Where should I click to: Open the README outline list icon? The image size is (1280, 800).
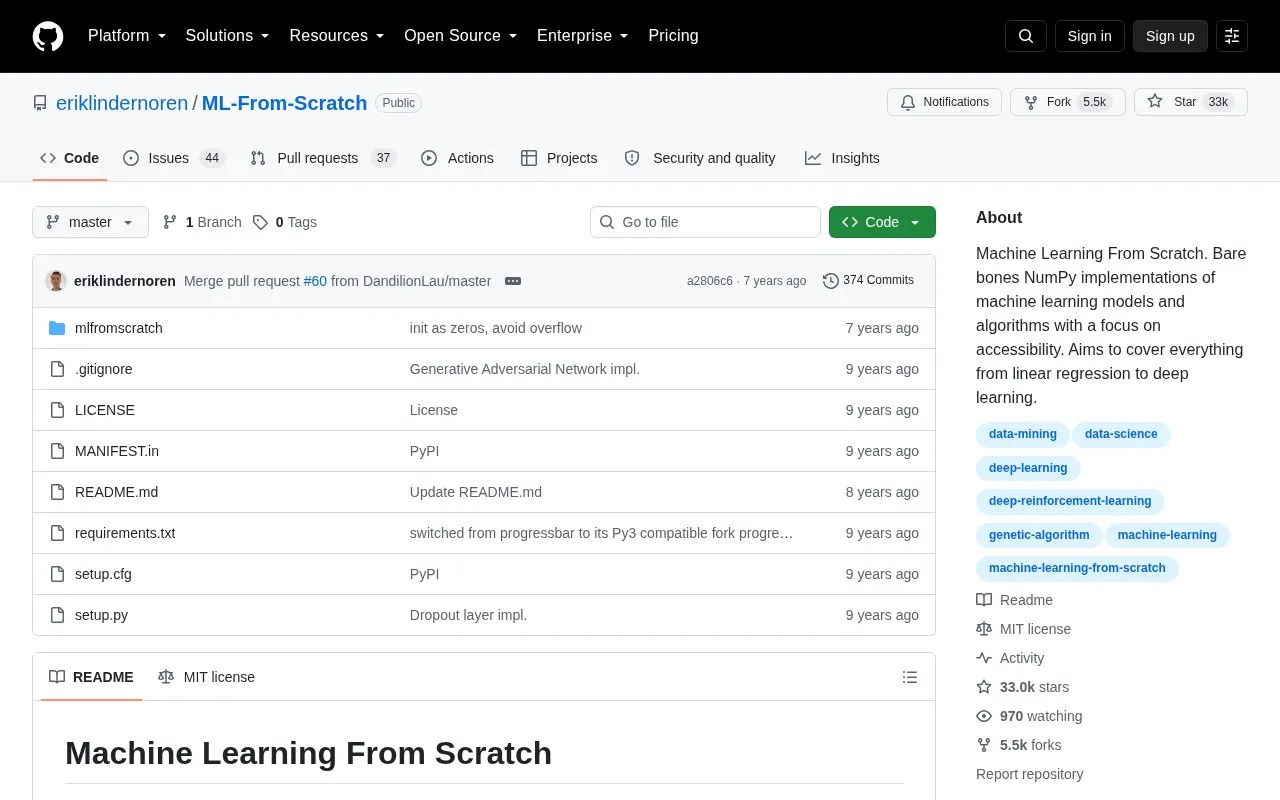[x=910, y=677]
